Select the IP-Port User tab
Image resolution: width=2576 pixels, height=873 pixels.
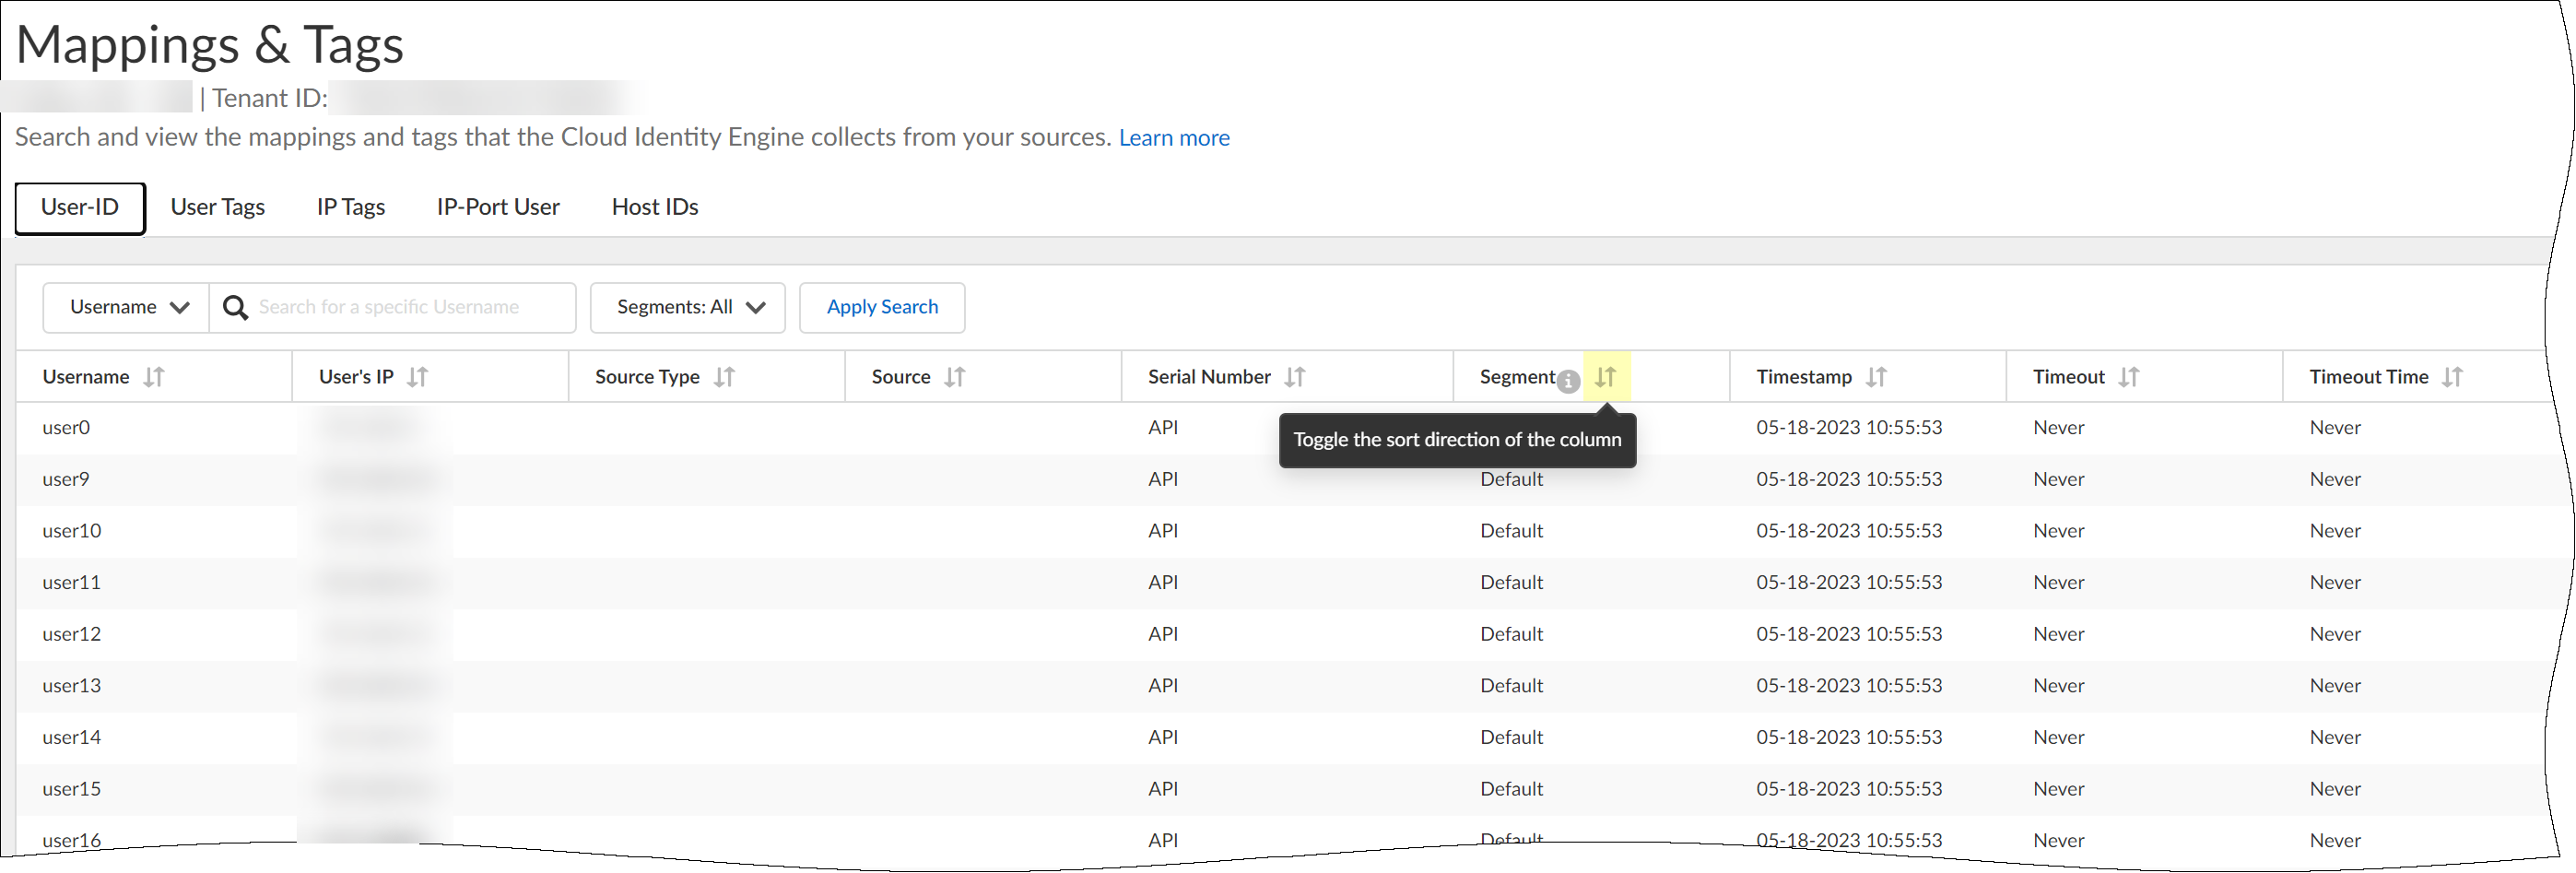[497, 207]
